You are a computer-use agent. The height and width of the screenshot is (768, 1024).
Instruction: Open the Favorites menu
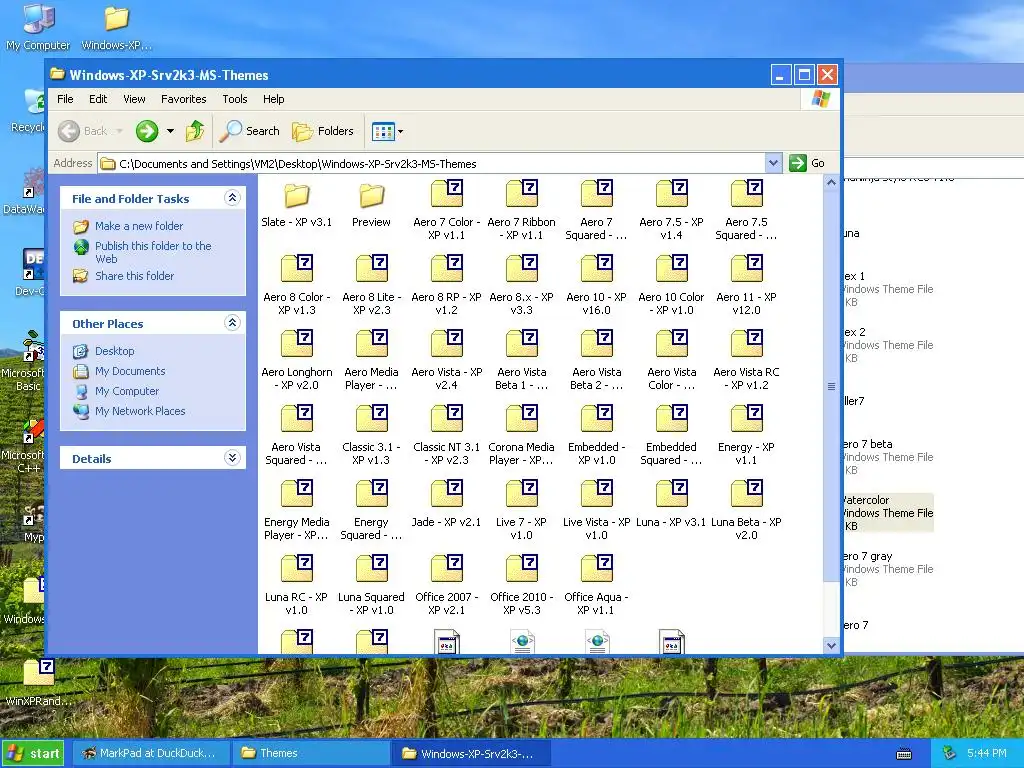[x=184, y=99]
